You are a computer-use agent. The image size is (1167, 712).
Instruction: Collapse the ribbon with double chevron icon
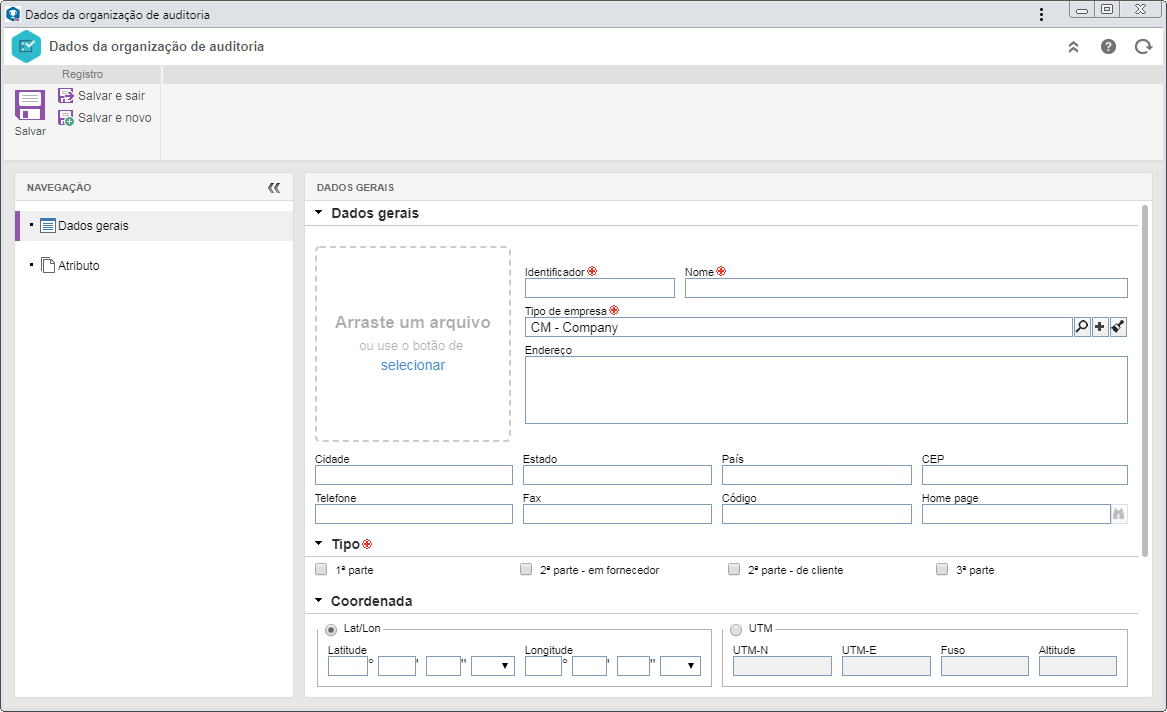[x=1073, y=47]
